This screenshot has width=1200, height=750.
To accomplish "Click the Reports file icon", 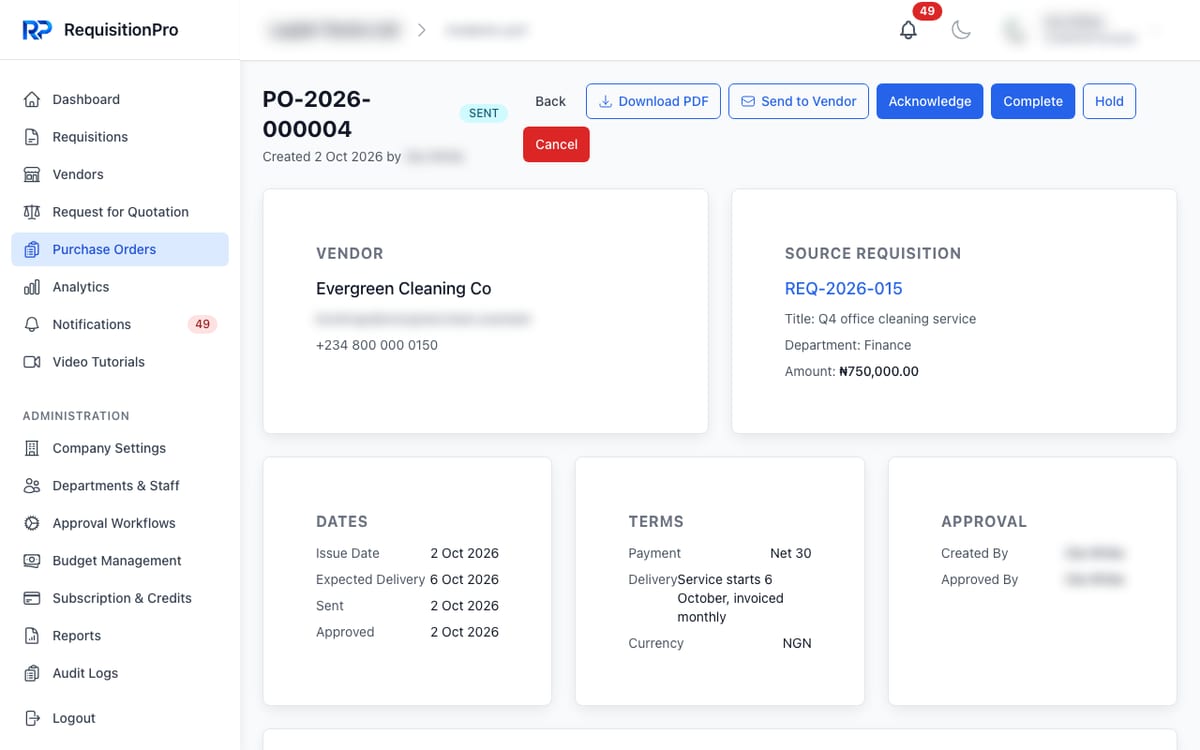I will coord(32,636).
